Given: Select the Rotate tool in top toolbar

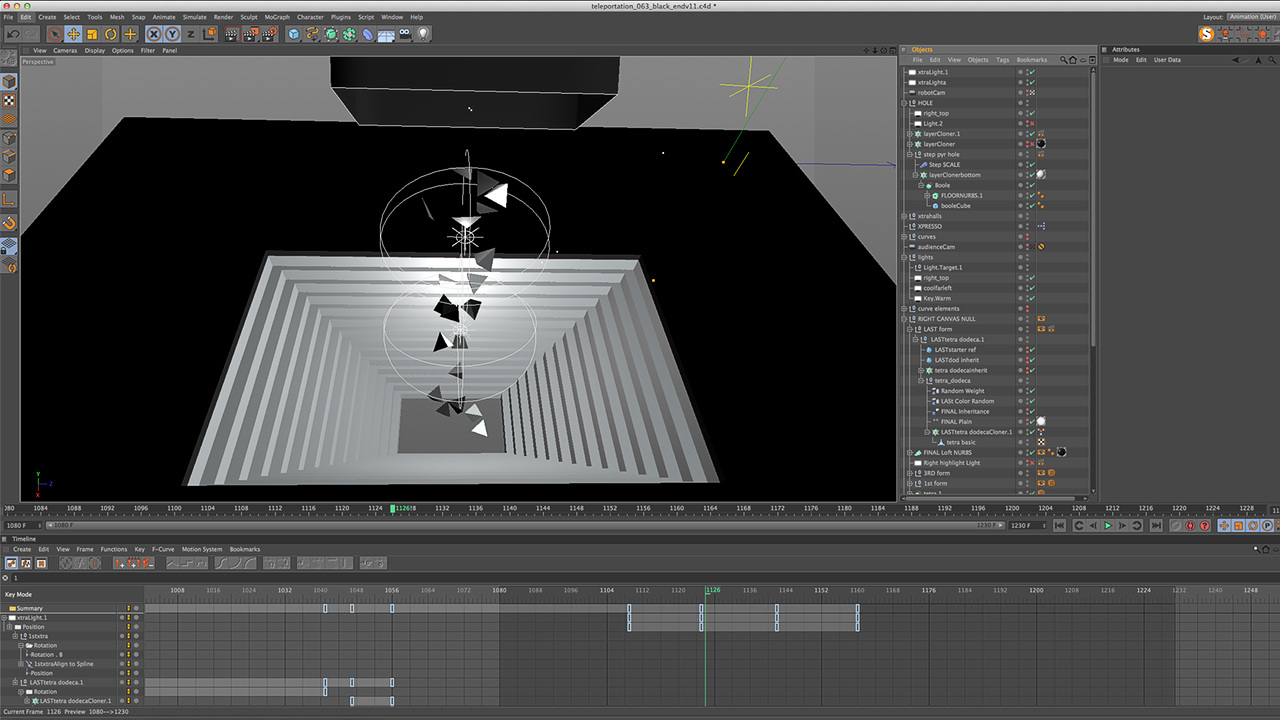Looking at the screenshot, I should tap(111, 34).
